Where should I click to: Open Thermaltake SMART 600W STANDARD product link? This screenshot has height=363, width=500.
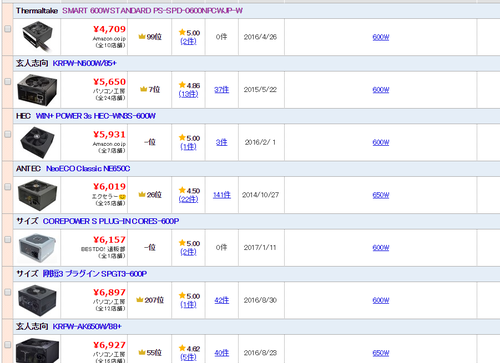click(x=152, y=11)
